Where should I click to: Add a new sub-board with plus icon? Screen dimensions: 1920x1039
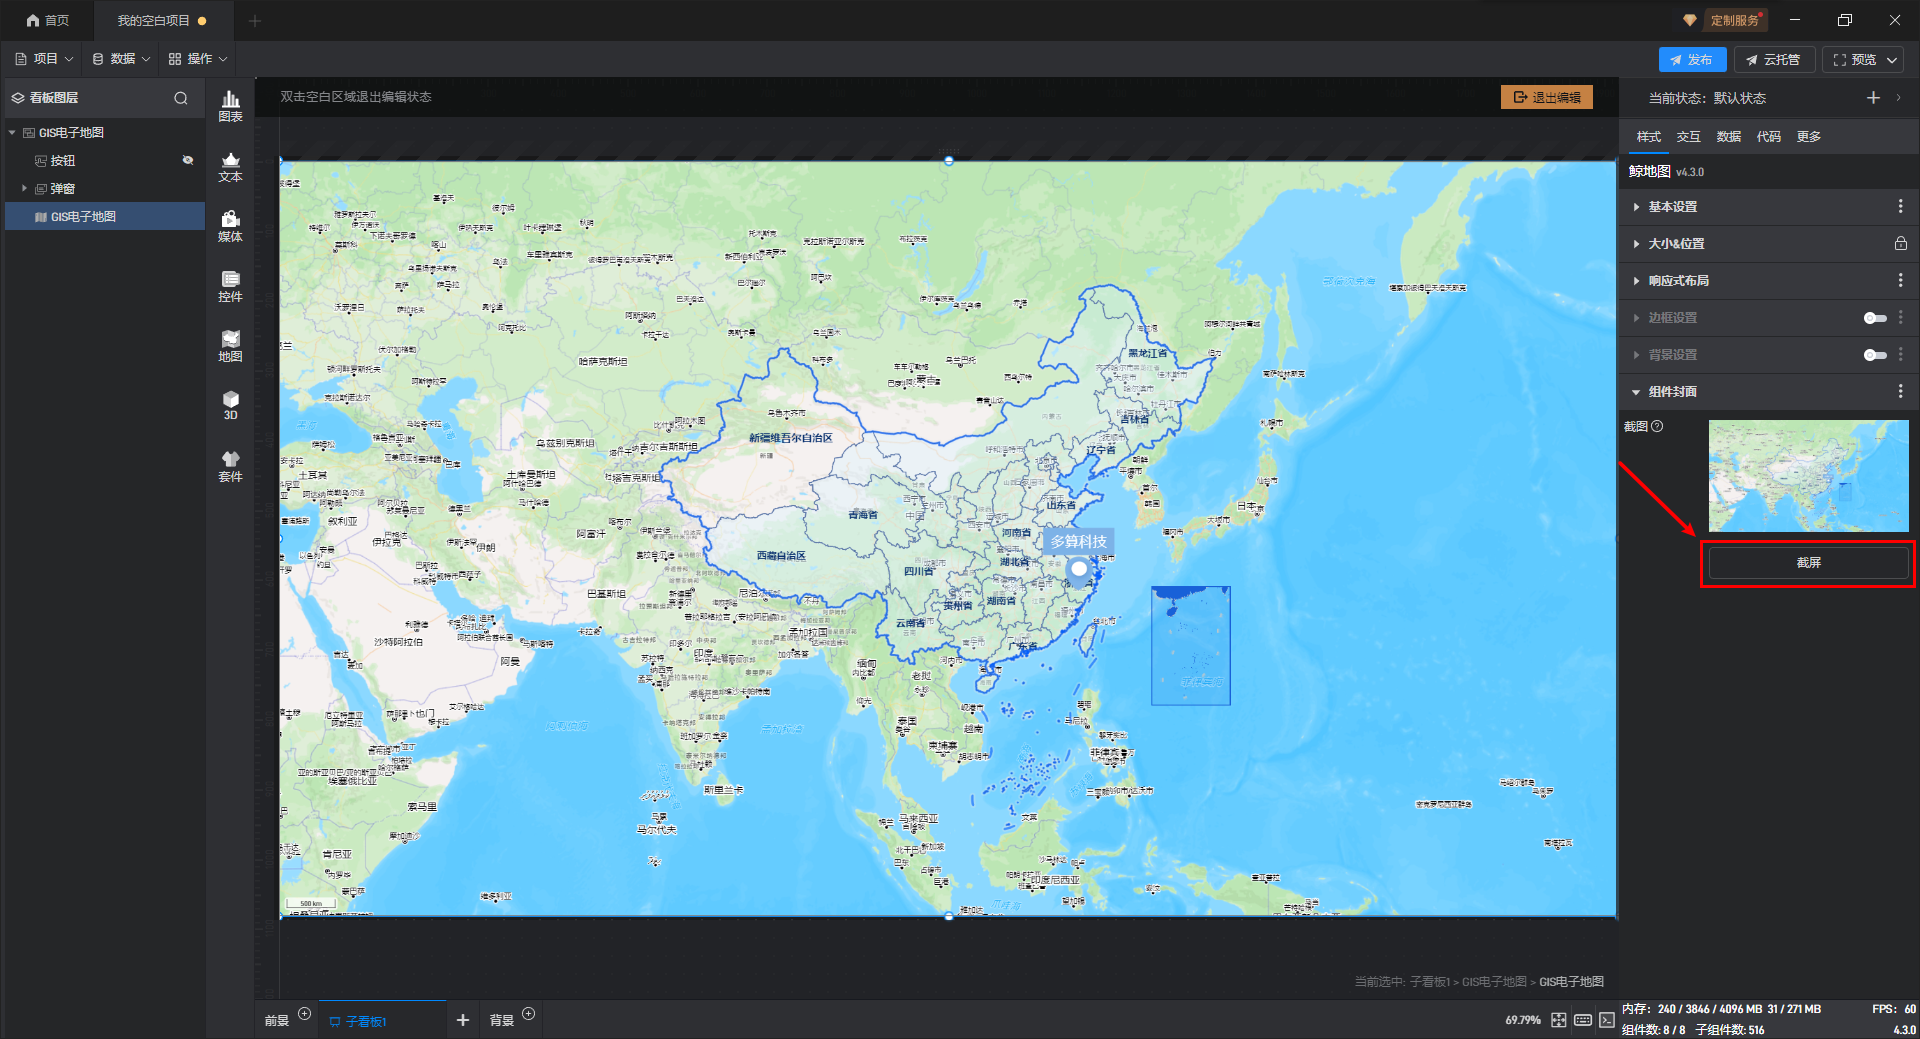point(463,1020)
